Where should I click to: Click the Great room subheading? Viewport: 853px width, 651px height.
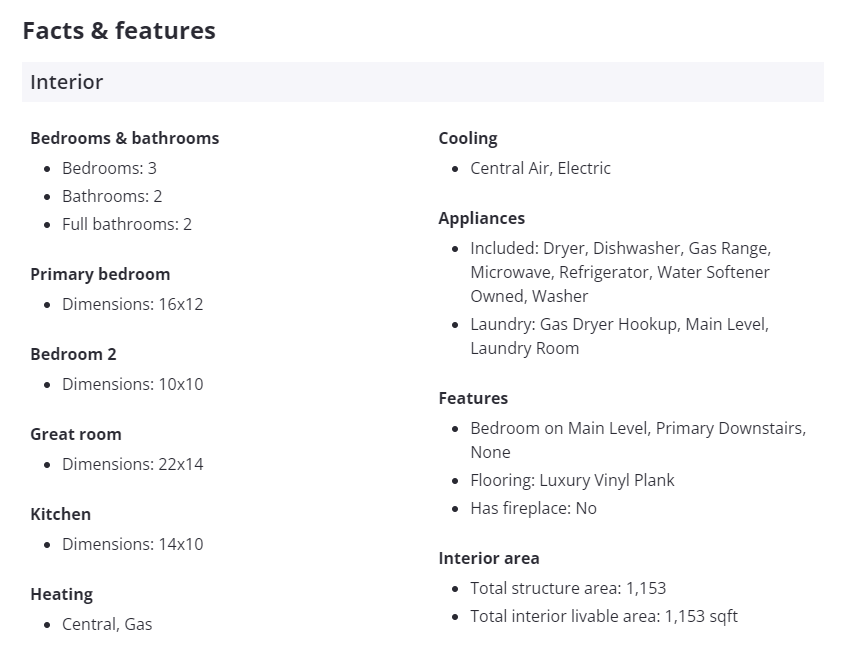tap(76, 434)
